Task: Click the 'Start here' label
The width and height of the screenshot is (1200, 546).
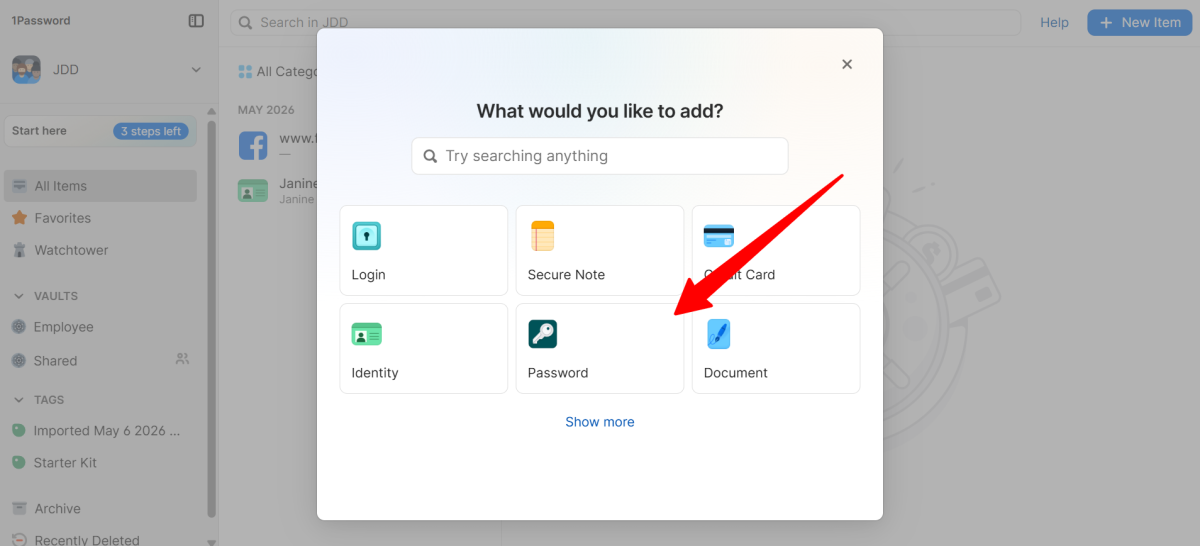Action: click(x=39, y=131)
